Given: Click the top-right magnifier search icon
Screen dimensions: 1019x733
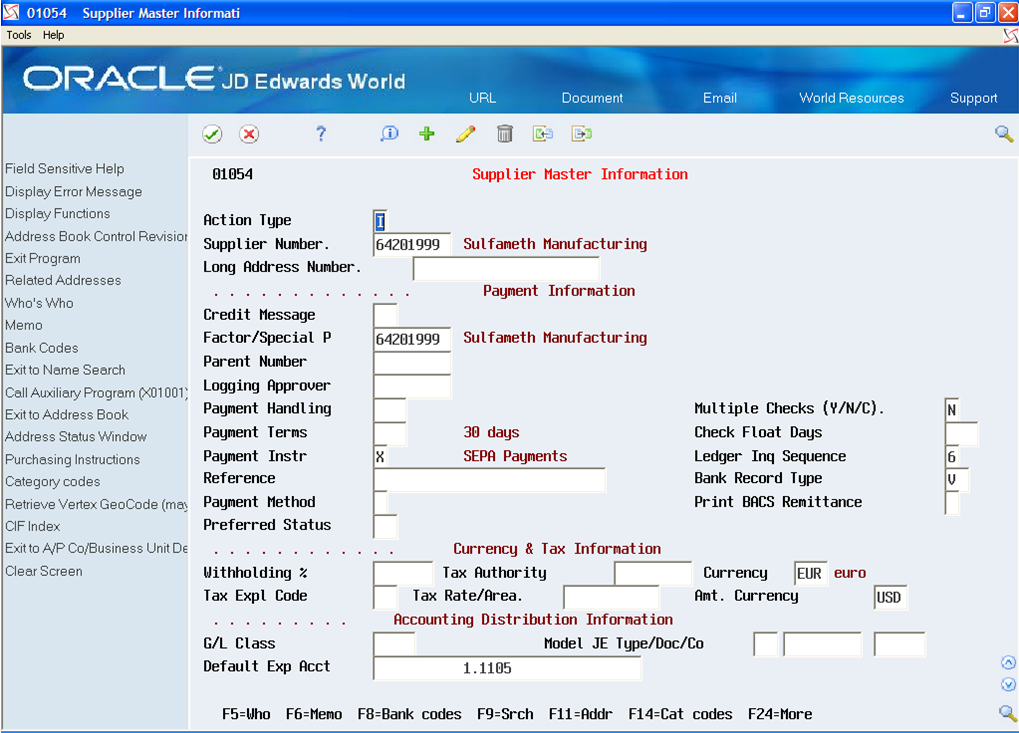Looking at the screenshot, I should [1004, 134].
